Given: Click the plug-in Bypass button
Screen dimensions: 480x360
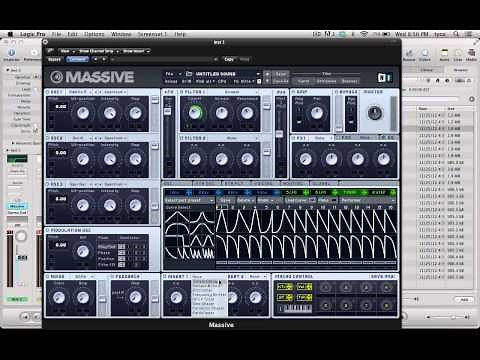Looking at the screenshot, I should coord(54,59).
